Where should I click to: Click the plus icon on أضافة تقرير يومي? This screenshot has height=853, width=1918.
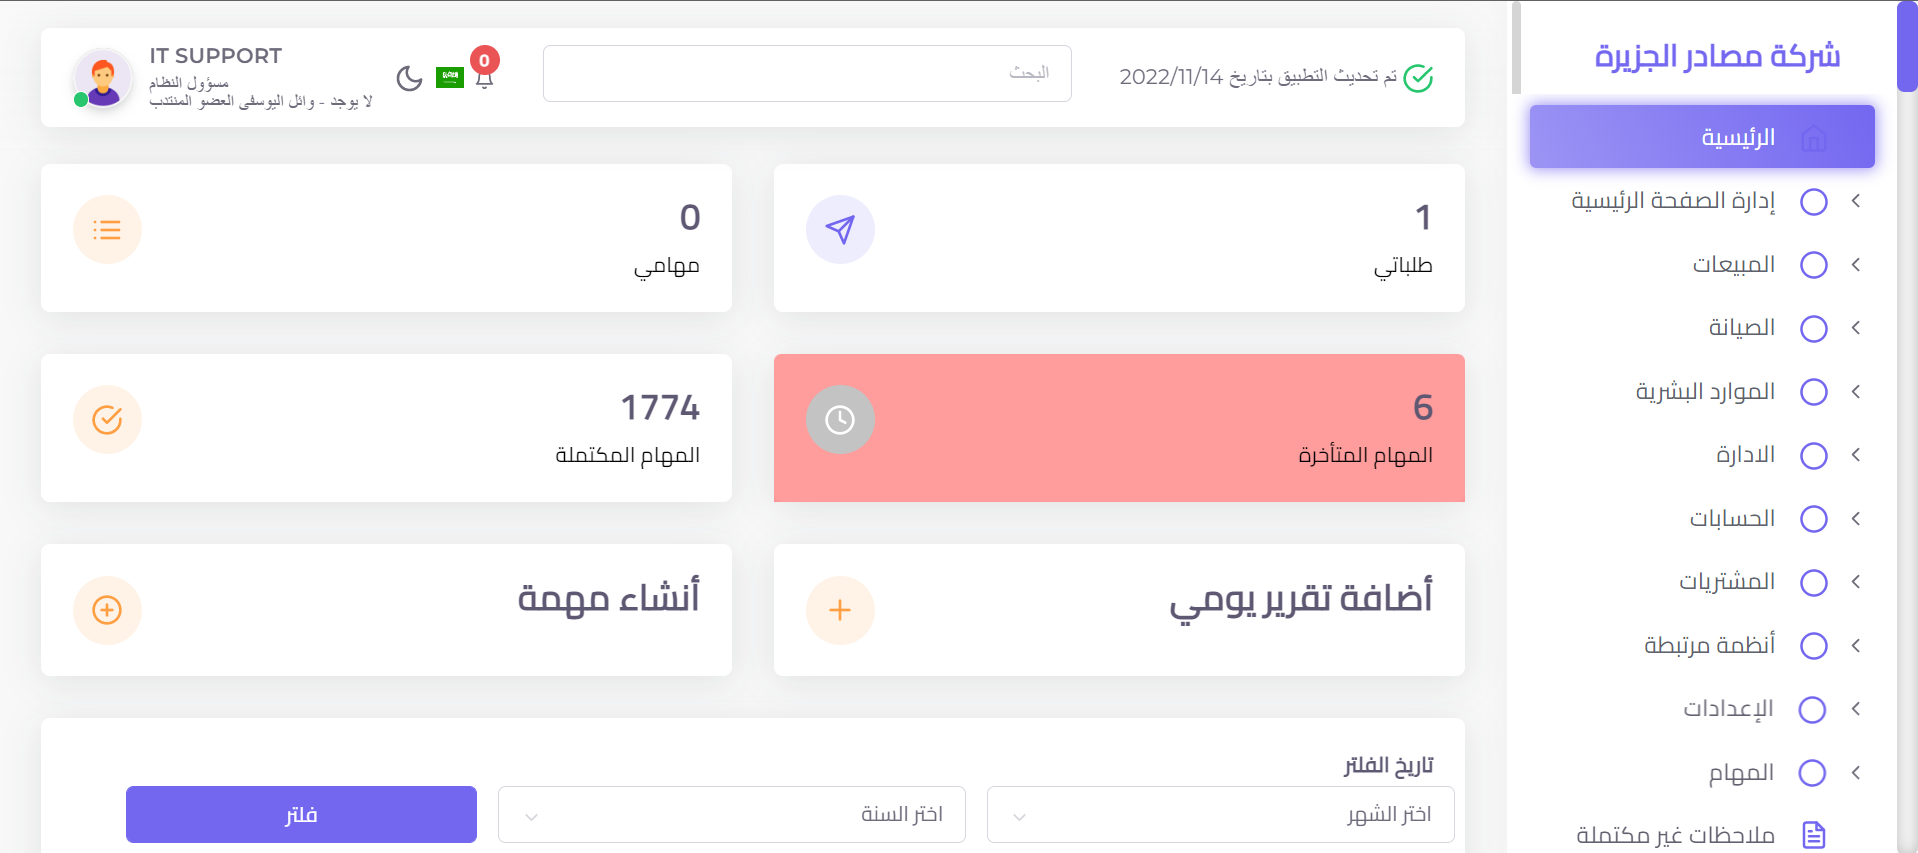click(x=840, y=610)
